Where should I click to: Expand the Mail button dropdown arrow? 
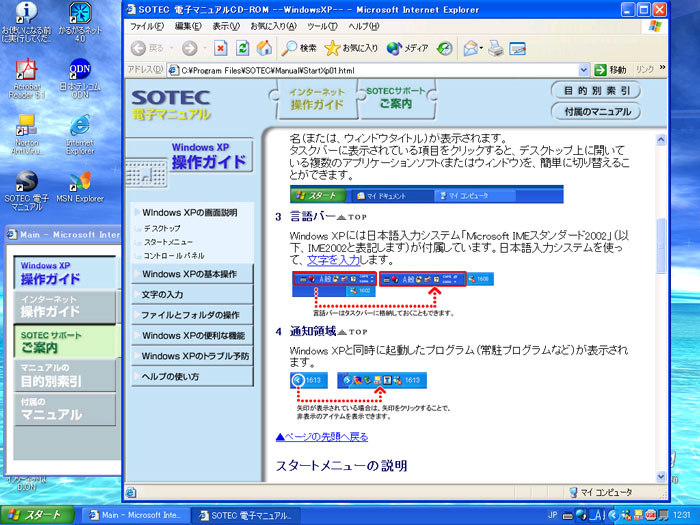pos(482,48)
